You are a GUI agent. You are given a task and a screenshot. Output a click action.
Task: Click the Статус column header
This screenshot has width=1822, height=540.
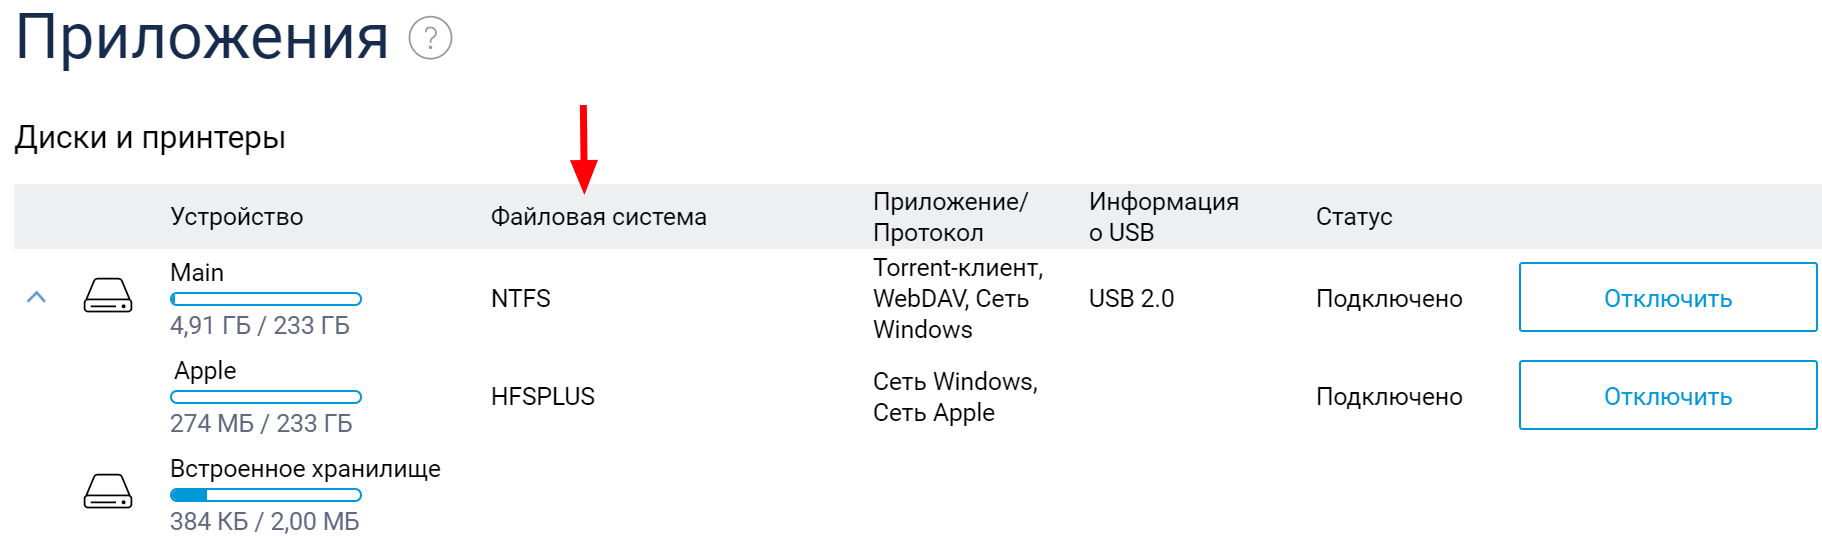(1354, 217)
